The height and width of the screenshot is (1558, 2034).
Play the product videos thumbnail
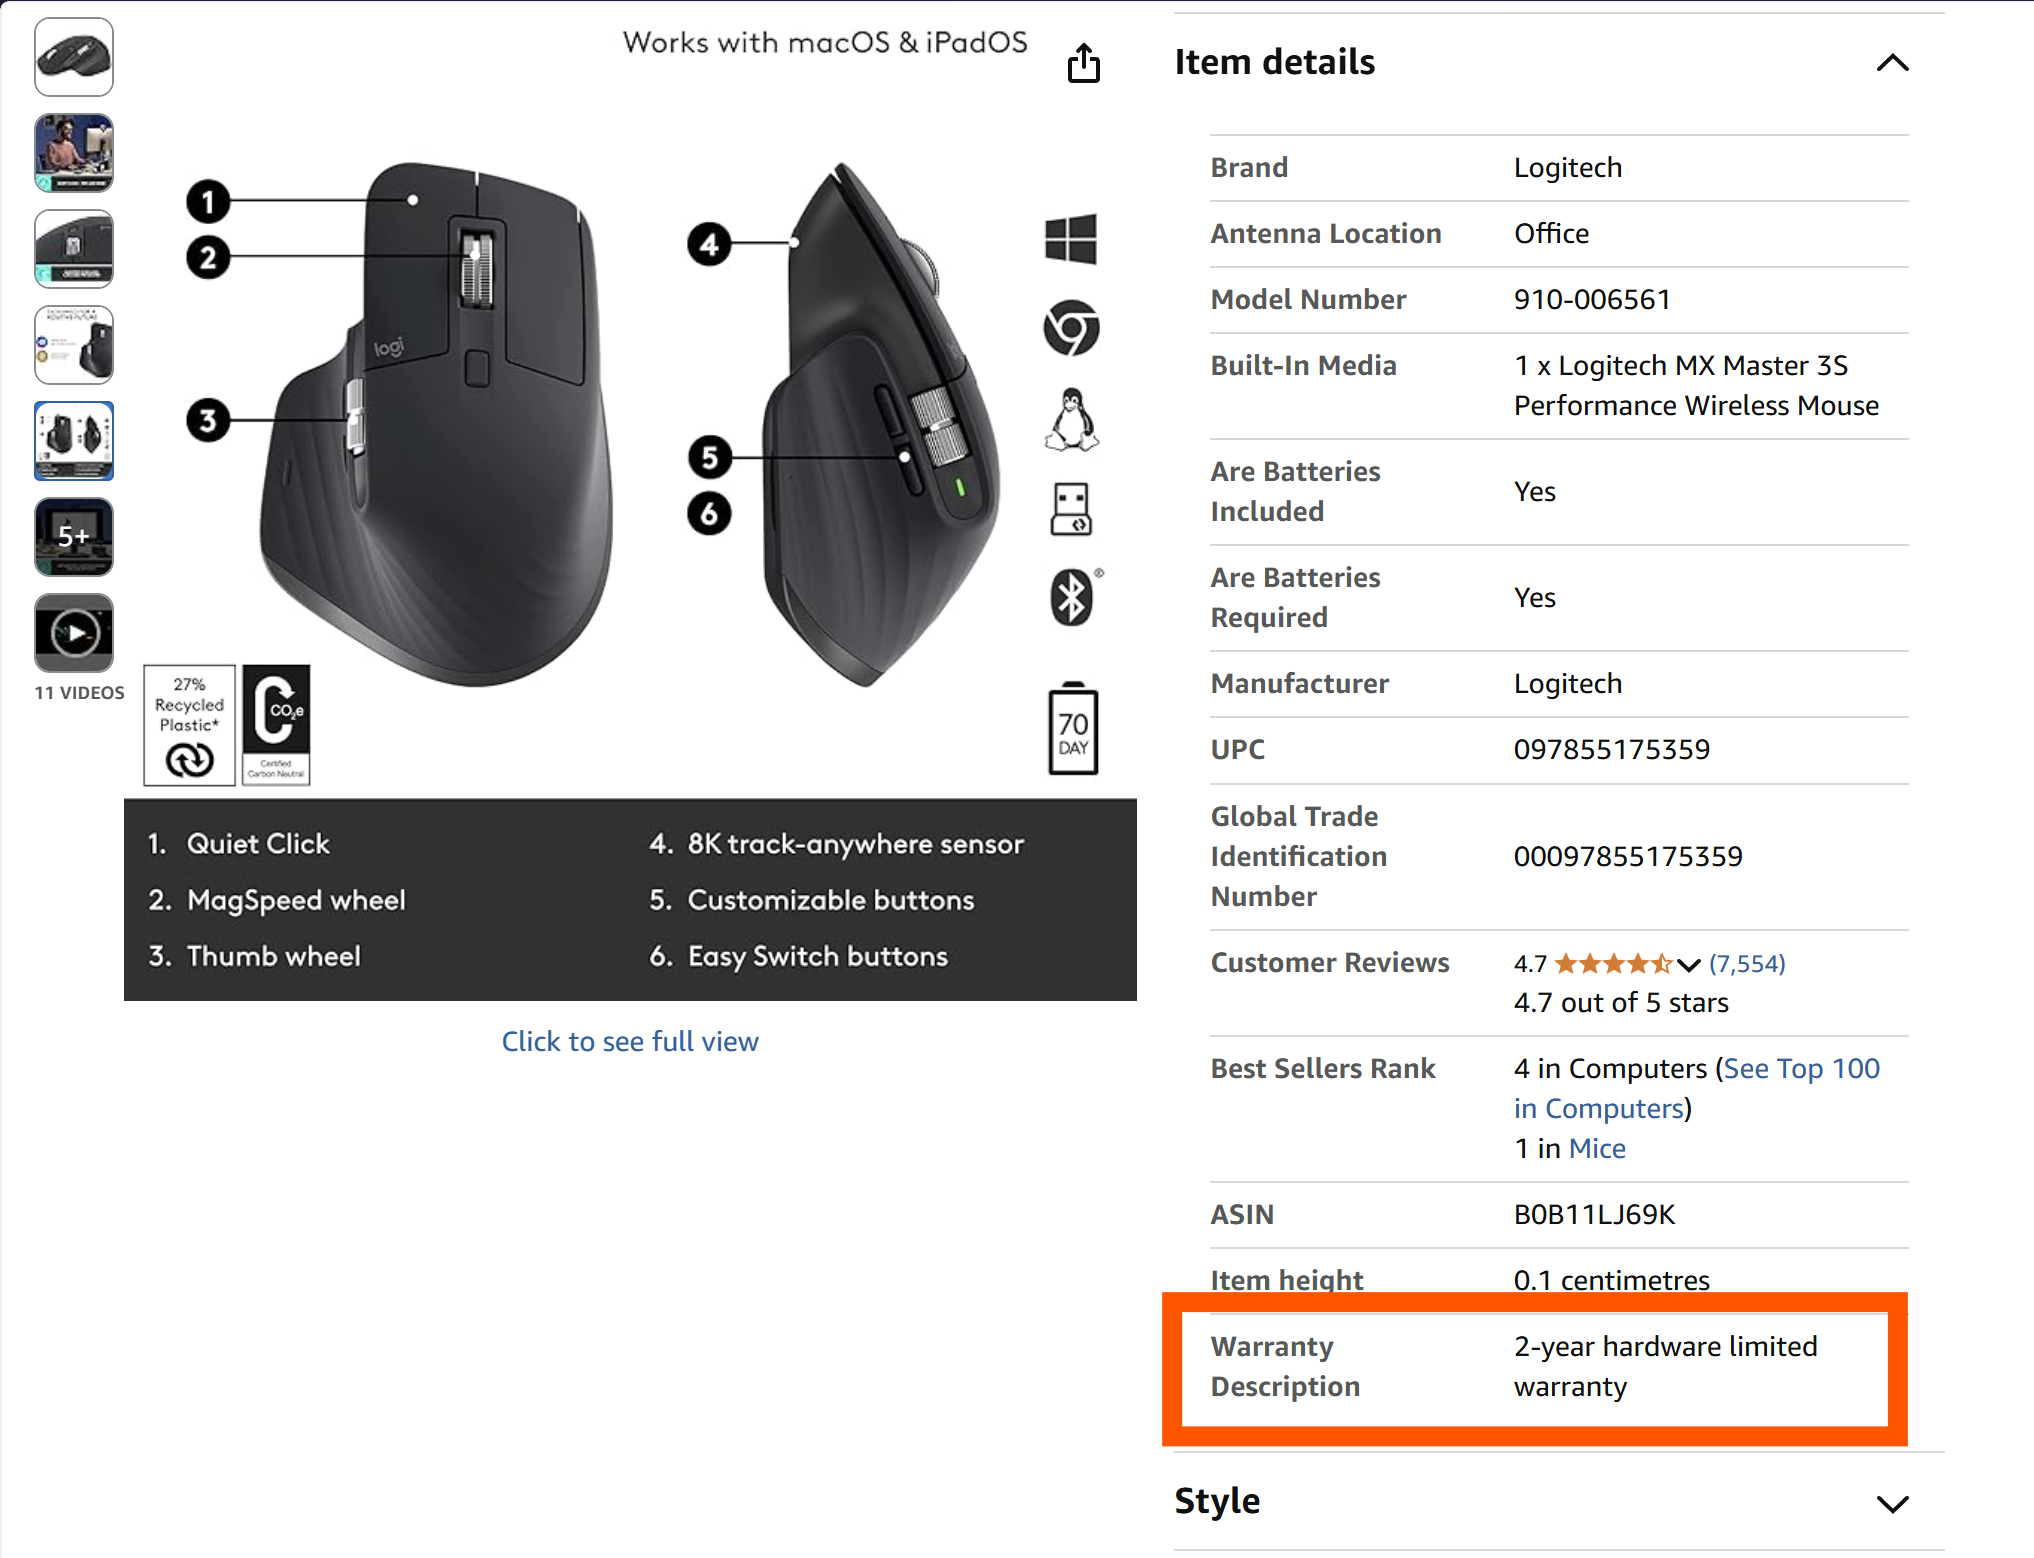point(74,633)
